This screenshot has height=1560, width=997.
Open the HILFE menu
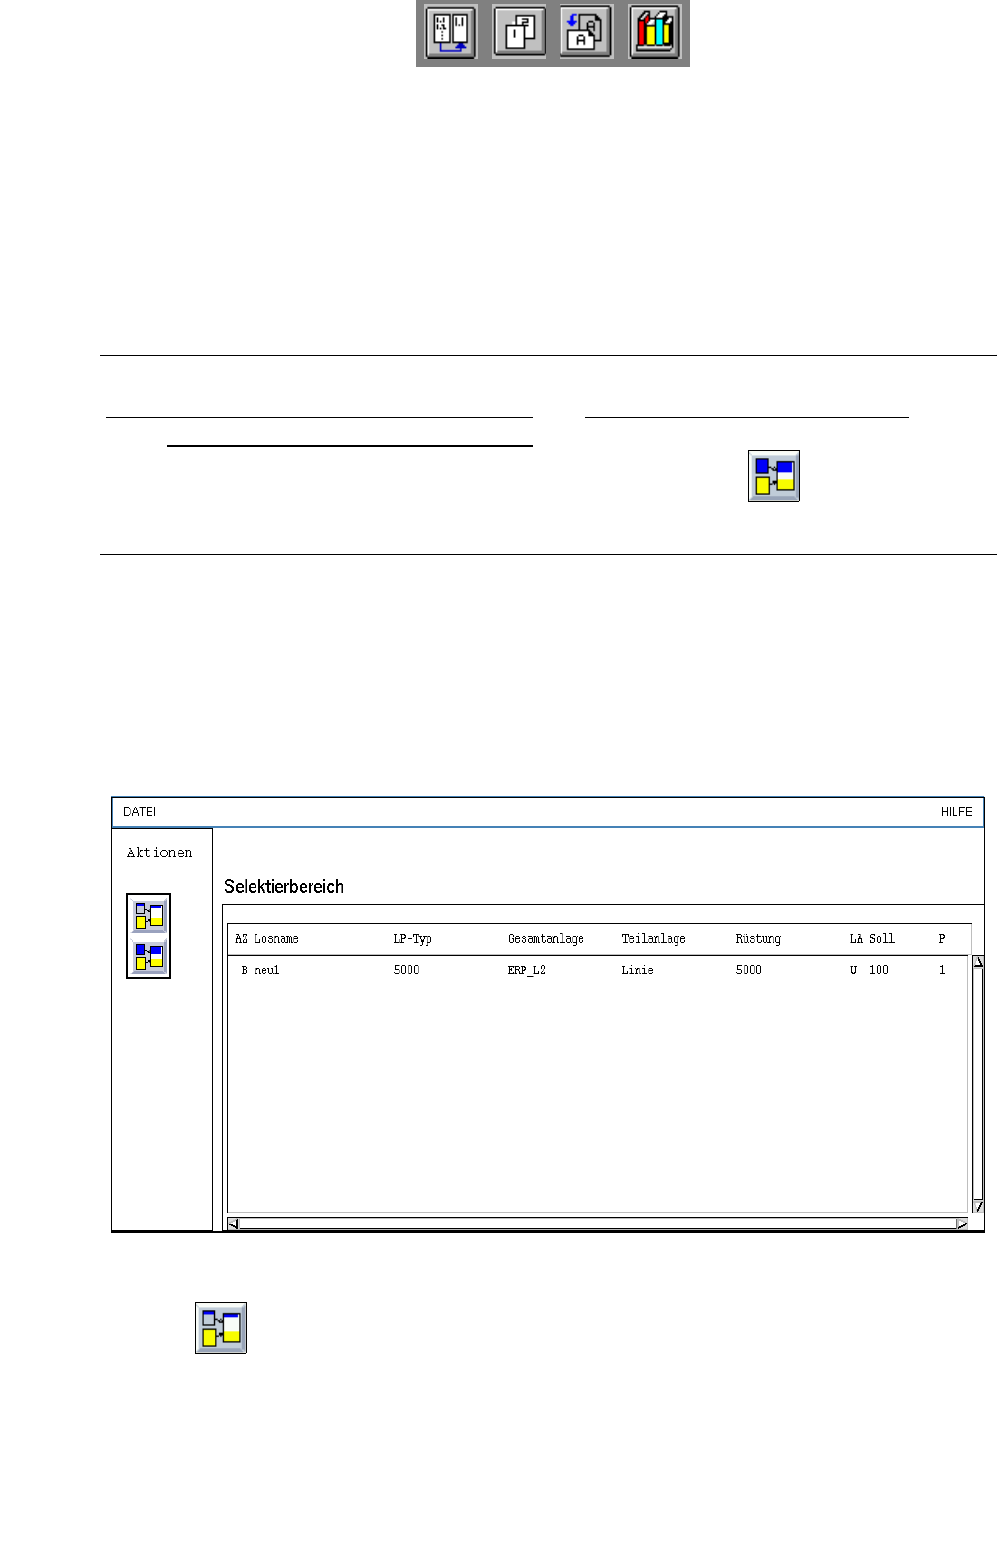pos(956,812)
